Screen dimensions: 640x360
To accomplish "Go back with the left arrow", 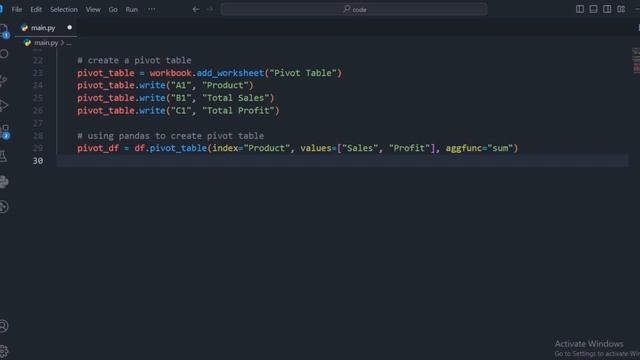I will pos(196,9).
